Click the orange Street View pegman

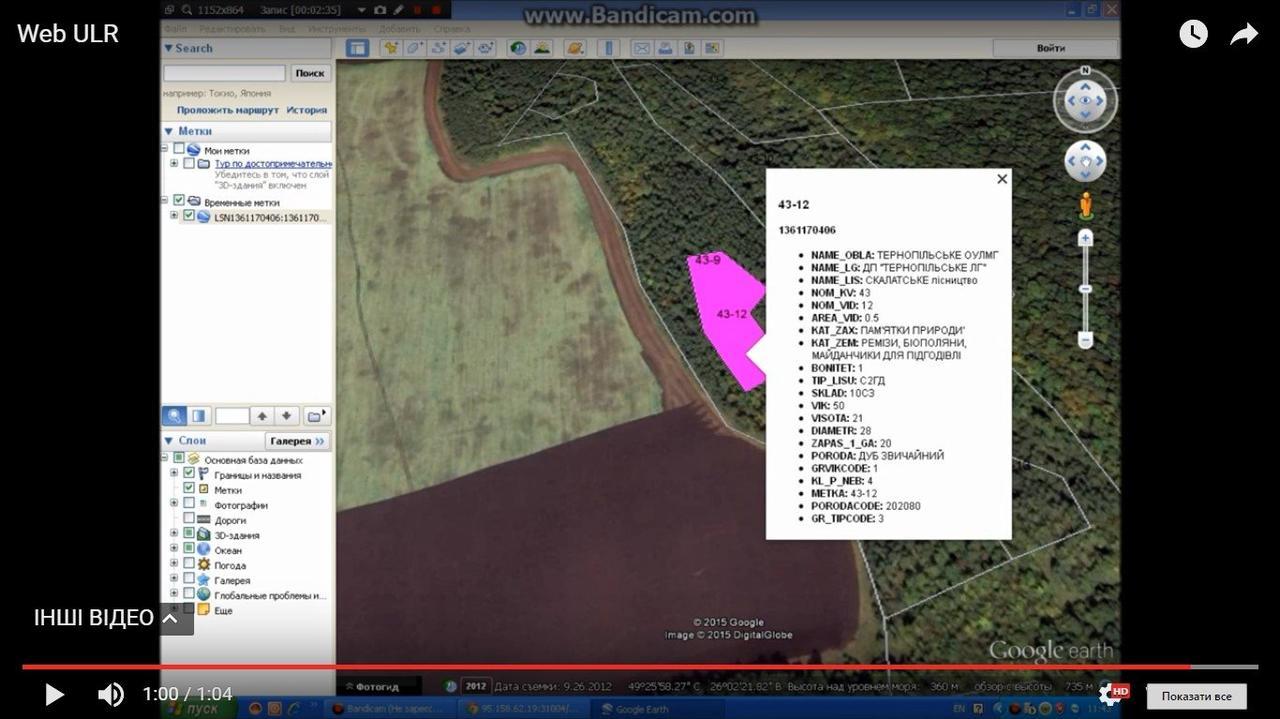(1085, 205)
